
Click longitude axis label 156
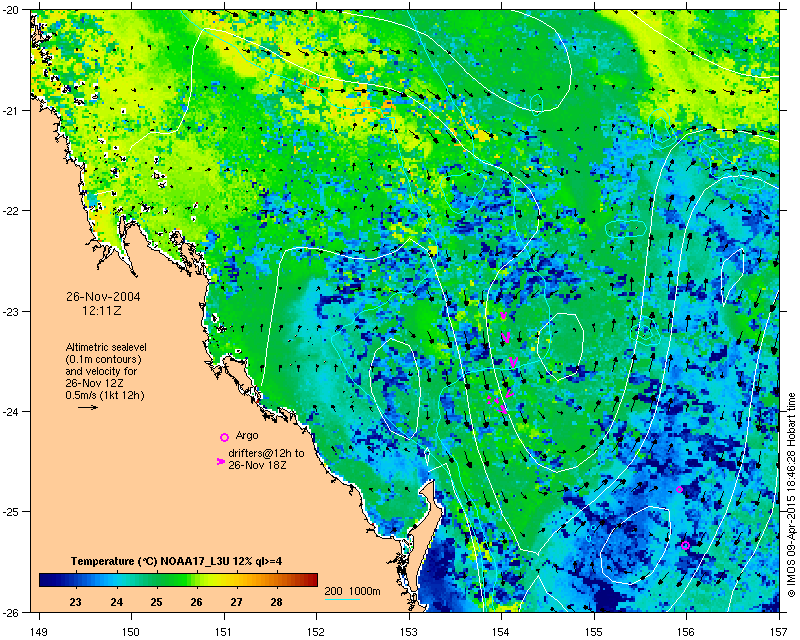point(686,632)
